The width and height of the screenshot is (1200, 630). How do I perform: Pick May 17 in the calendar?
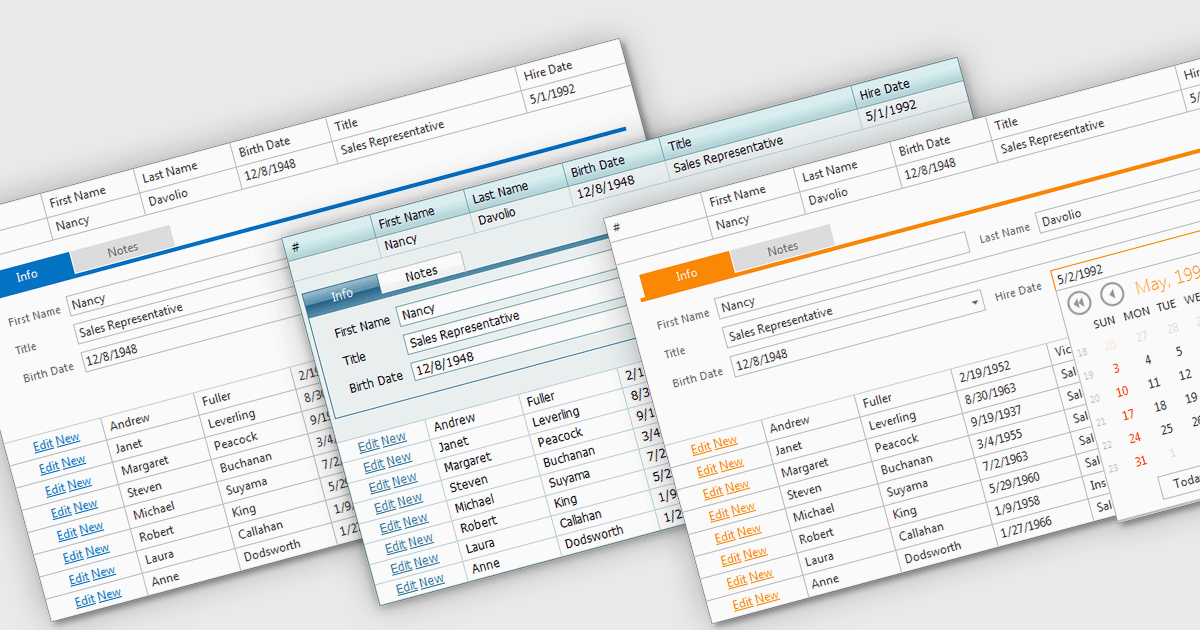point(1128,414)
